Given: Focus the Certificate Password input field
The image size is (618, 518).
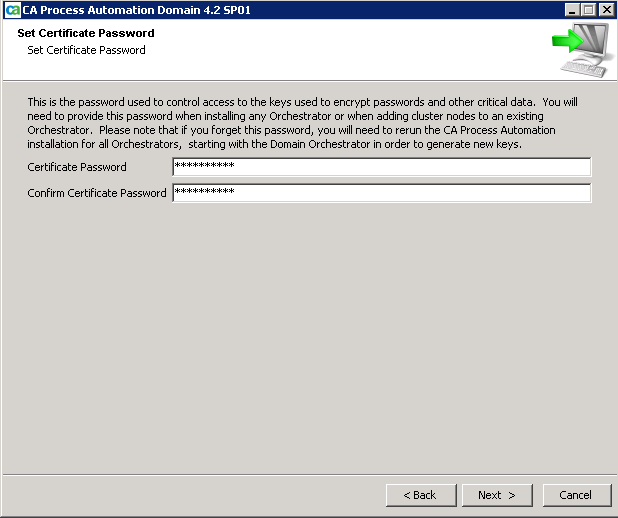Looking at the screenshot, I should coord(381,167).
